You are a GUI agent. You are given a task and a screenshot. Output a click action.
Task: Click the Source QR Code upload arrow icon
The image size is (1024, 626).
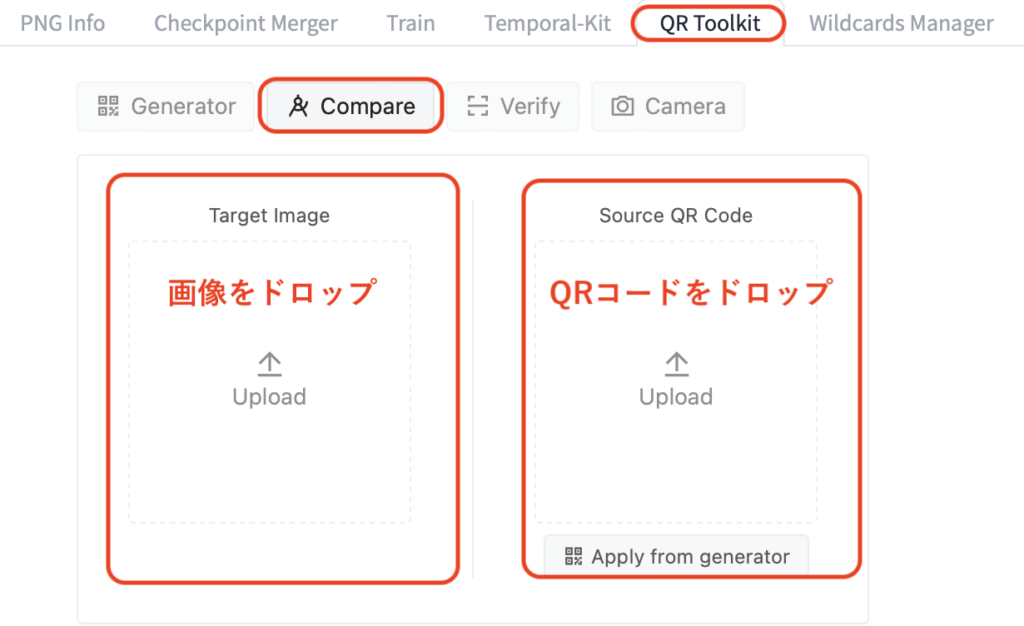676,365
